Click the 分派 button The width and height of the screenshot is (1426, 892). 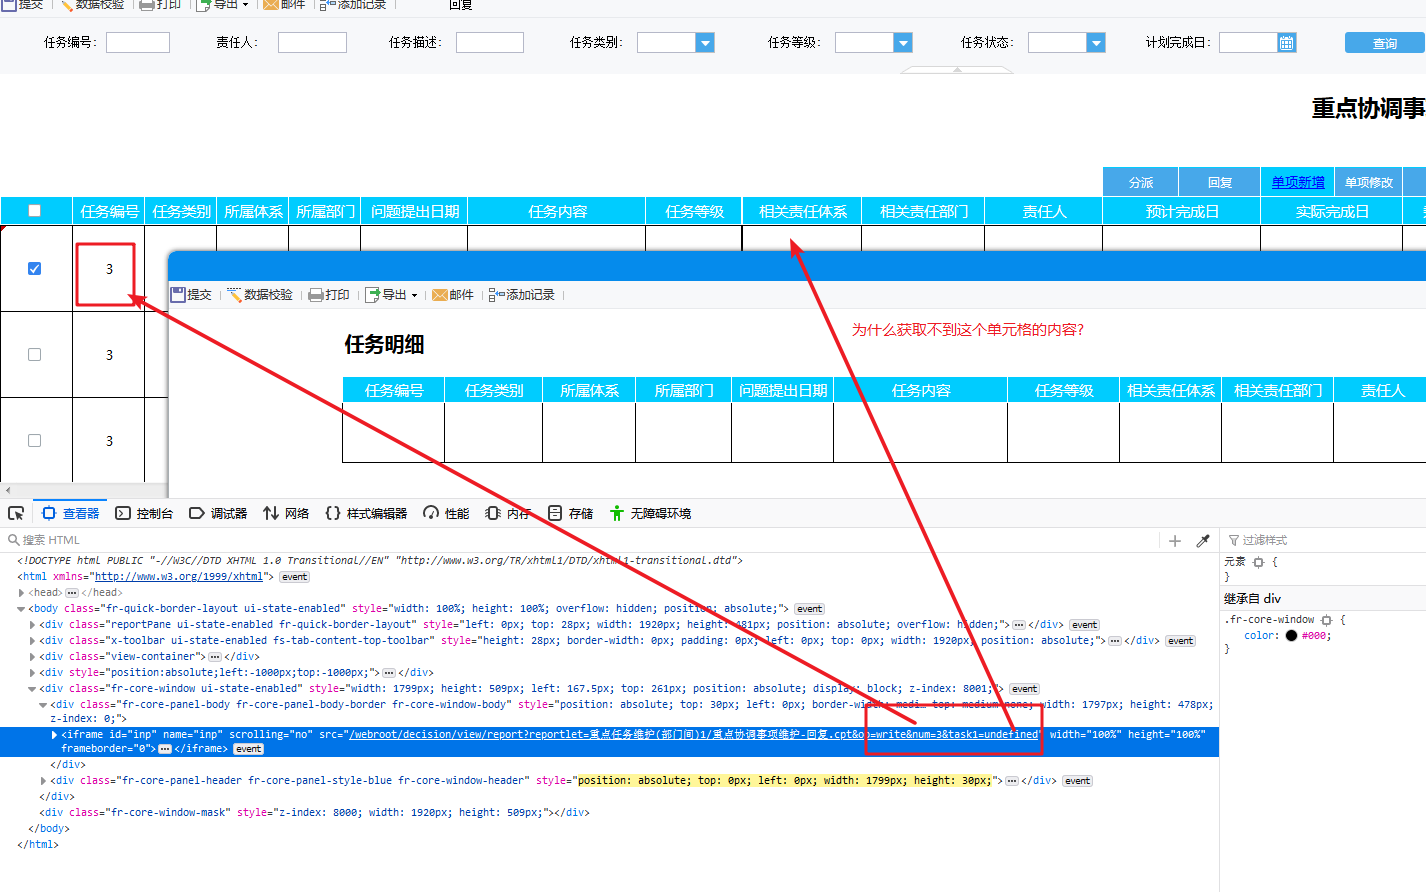pyautogui.click(x=1141, y=182)
